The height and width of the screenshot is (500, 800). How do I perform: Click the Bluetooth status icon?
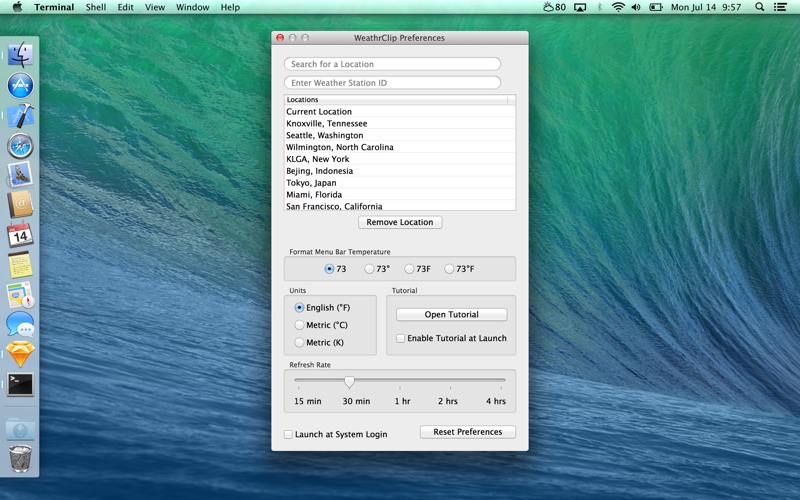point(600,7)
